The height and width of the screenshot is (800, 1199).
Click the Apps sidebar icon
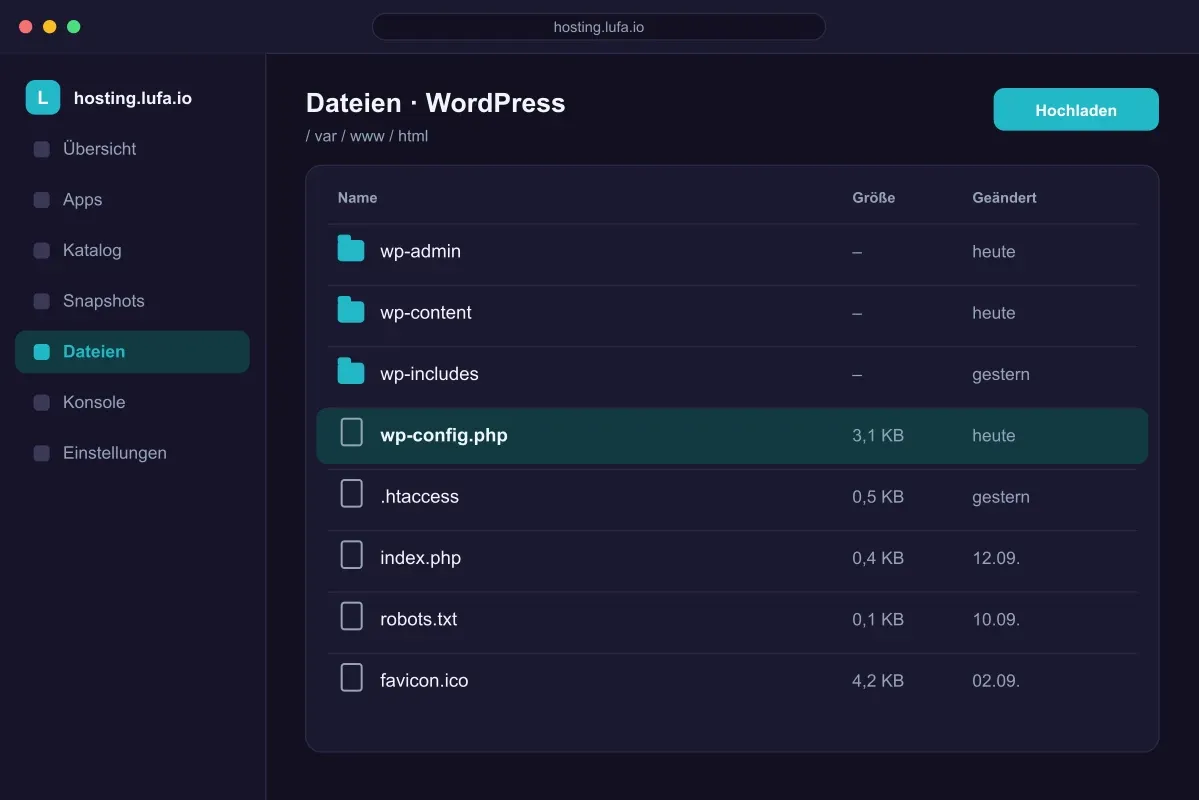[x=42, y=200]
